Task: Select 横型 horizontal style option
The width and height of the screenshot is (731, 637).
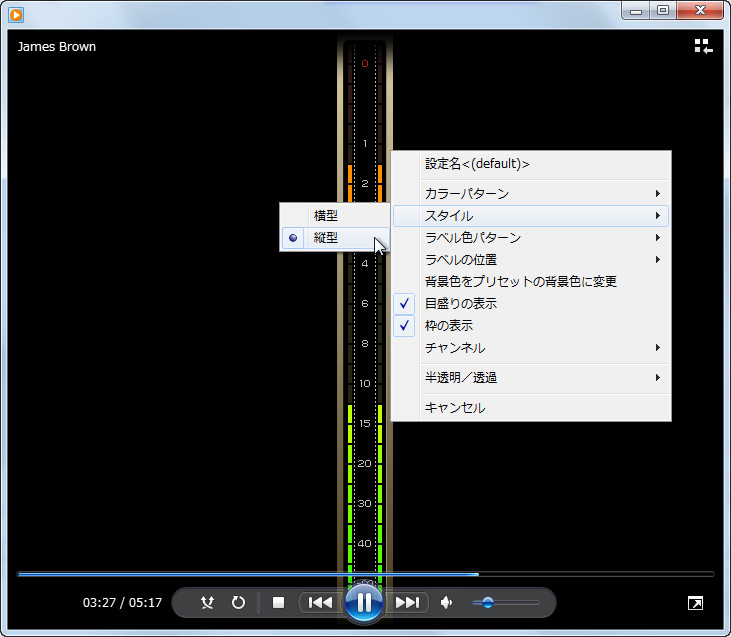Action: 335,215
